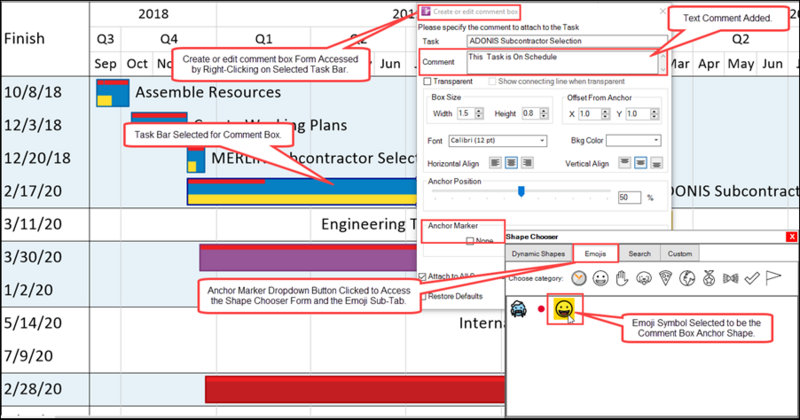Click the 12/20/18 finish date cell
The width and height of the screenshot is (800, 420).
coord(37,158)
